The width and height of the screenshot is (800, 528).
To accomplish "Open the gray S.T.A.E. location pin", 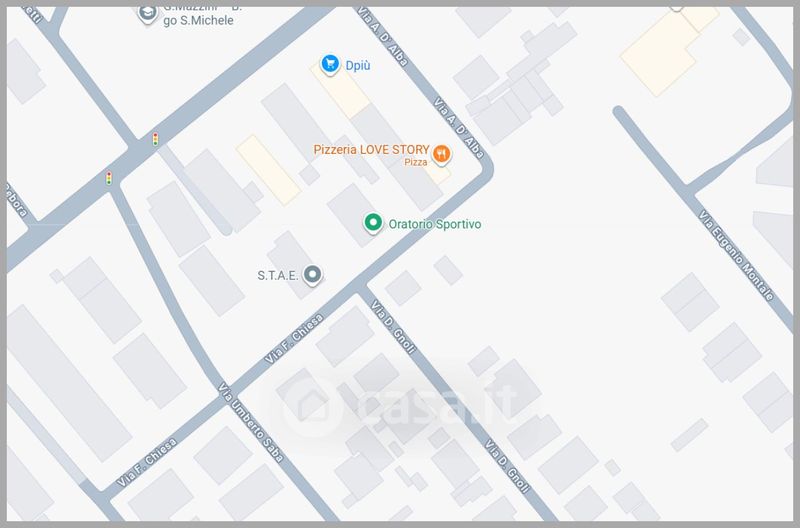I will click(x=312, y=275).
